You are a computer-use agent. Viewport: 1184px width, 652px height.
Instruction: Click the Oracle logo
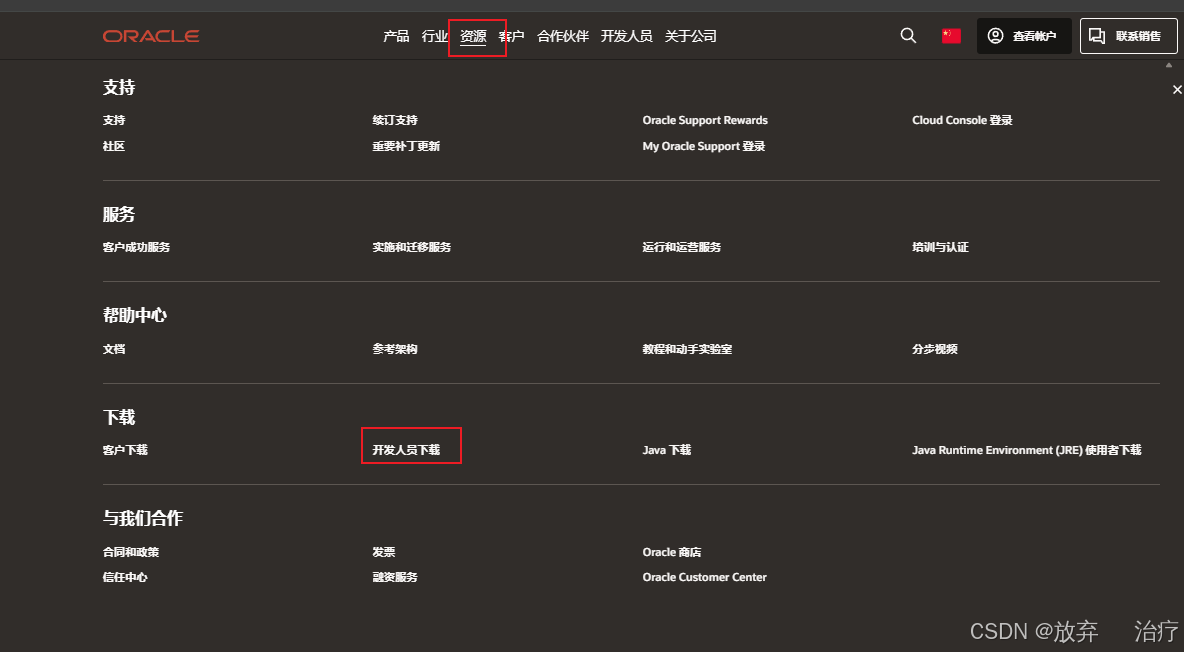[151, 35]
